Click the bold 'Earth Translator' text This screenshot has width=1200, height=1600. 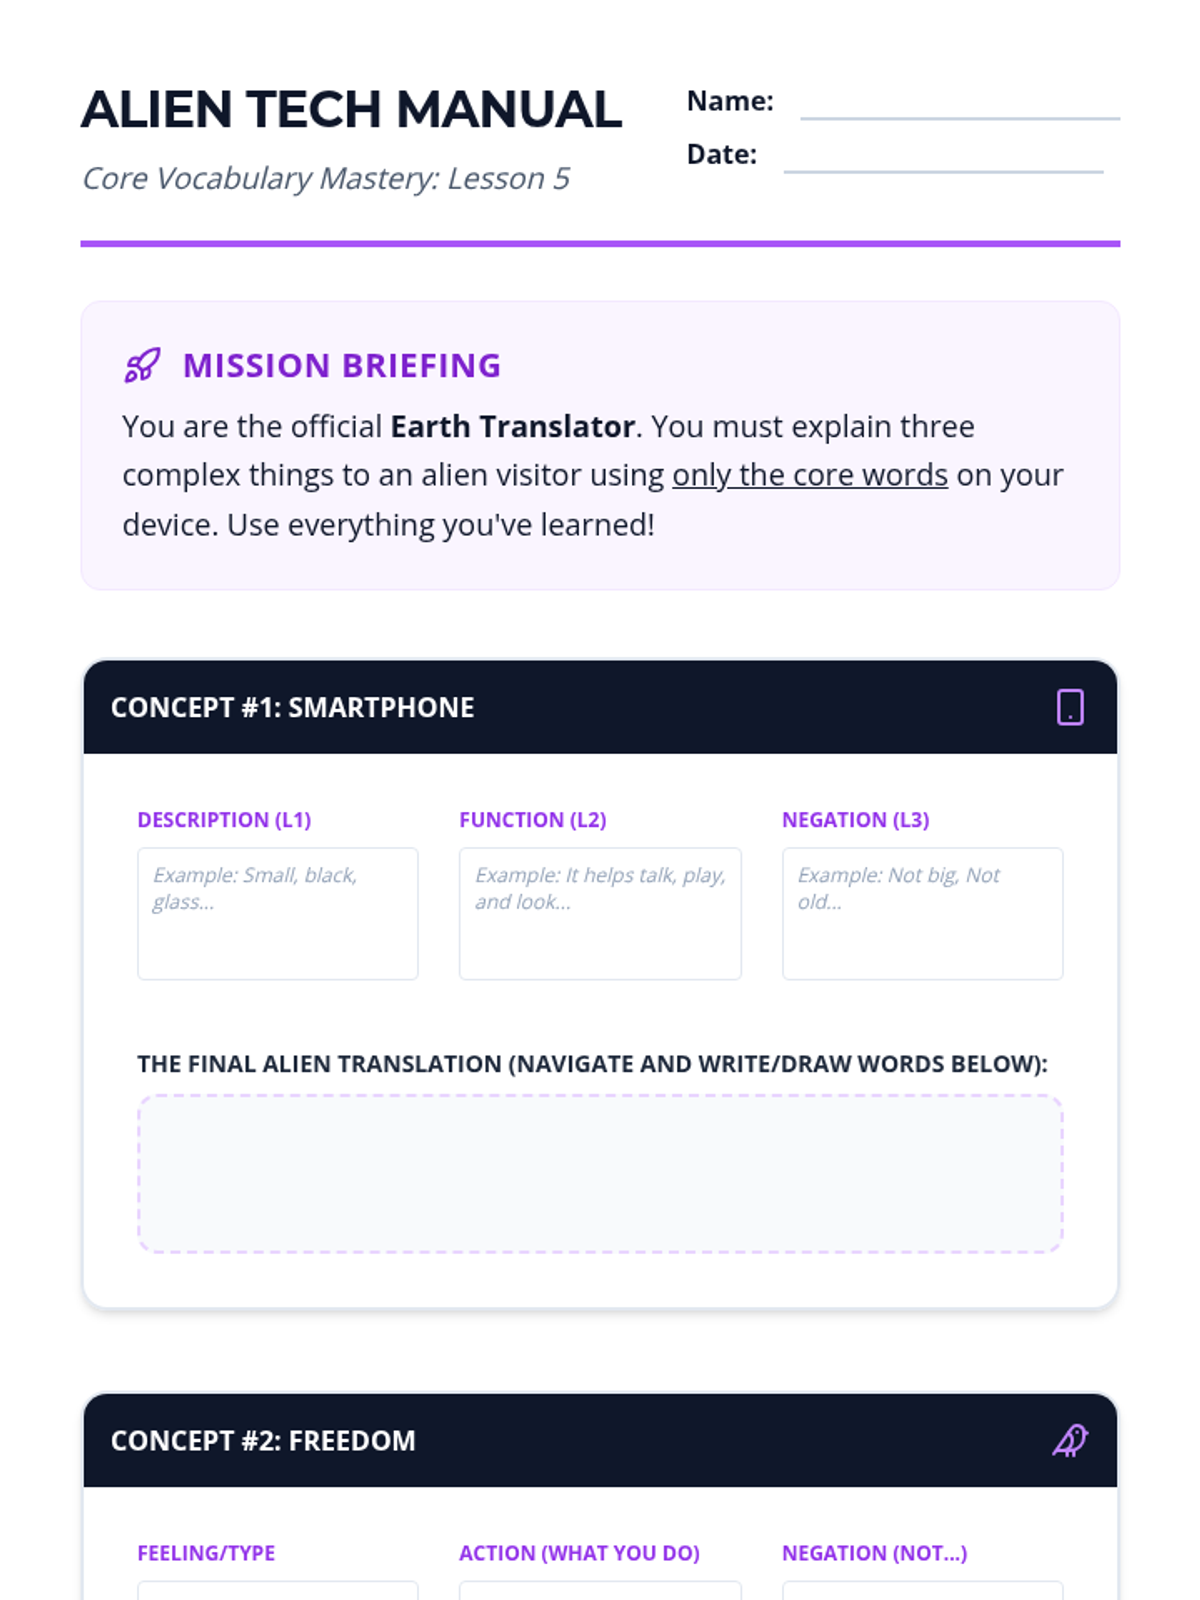click(513, 427)
